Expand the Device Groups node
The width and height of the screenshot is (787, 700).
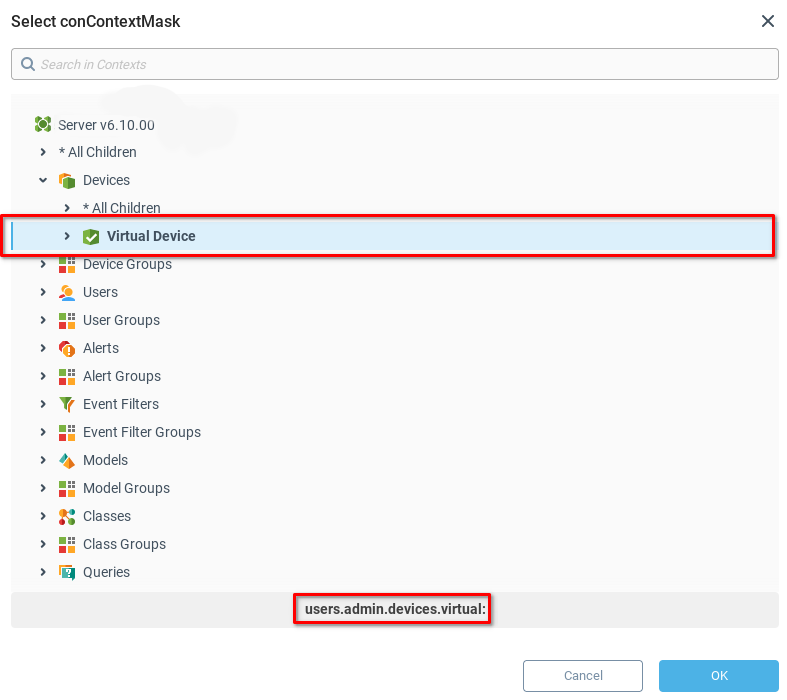[43, 264]
